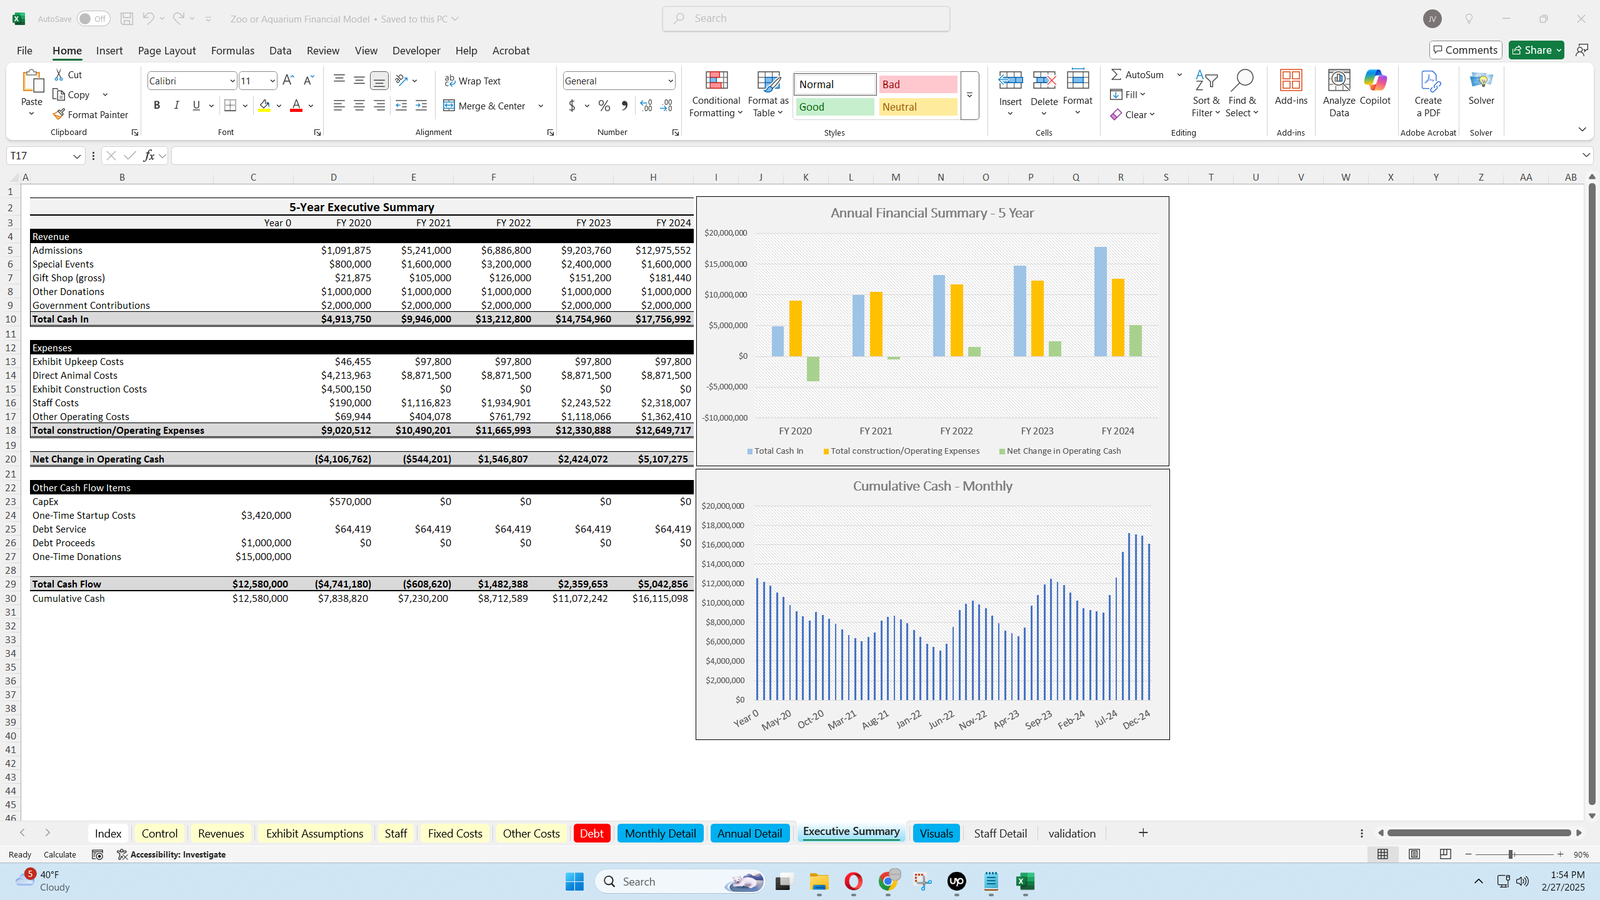Expand the Number Format dropdown
The width and height of the screenshot is (1600, 900).
click(670, 81)
